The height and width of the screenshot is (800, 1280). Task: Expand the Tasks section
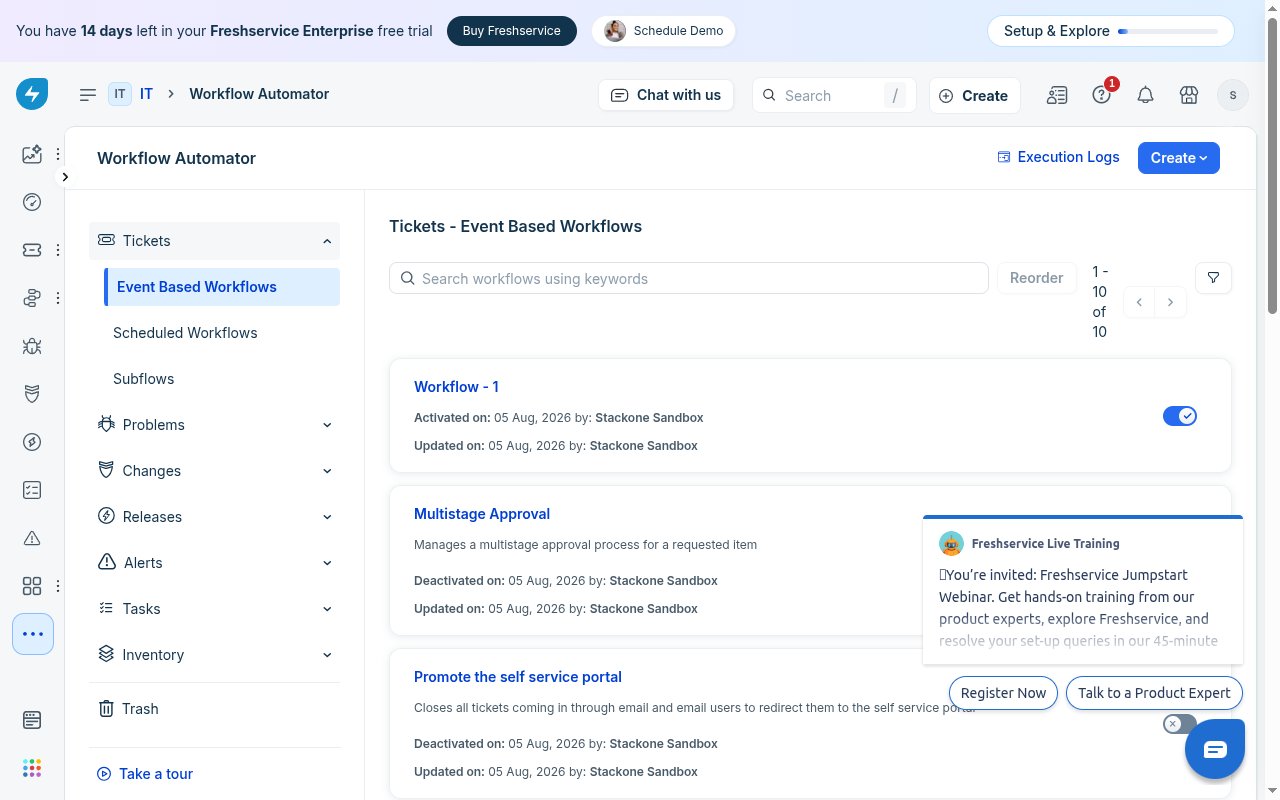(214, 609)
